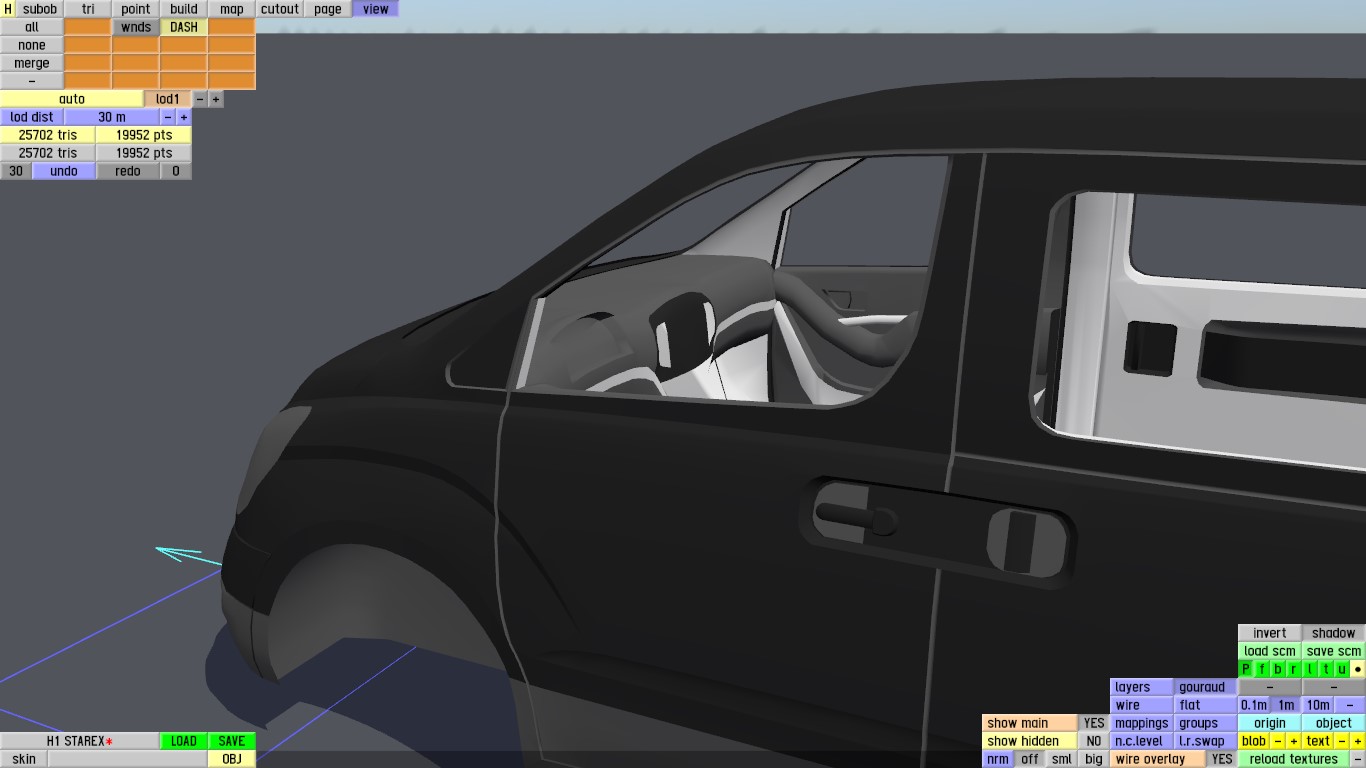Increase LOD level with plus beside lod1
The height and width of the screenshot is (768, 1366).
216,99
